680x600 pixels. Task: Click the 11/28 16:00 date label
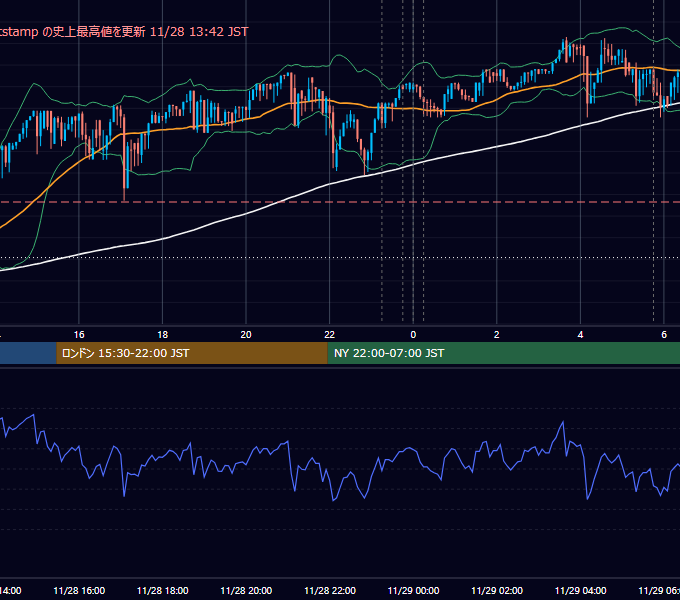pos(79,591)
